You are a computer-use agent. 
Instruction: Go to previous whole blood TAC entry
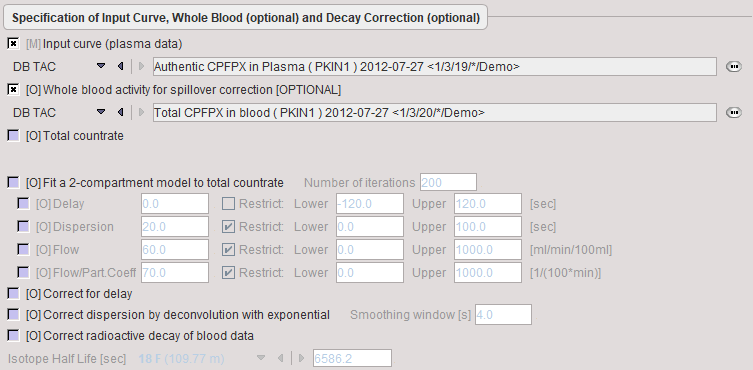pos(121,112)
